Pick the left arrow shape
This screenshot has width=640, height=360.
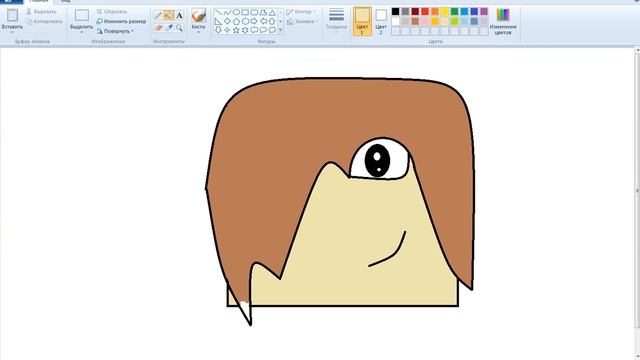tap(263, 21)
